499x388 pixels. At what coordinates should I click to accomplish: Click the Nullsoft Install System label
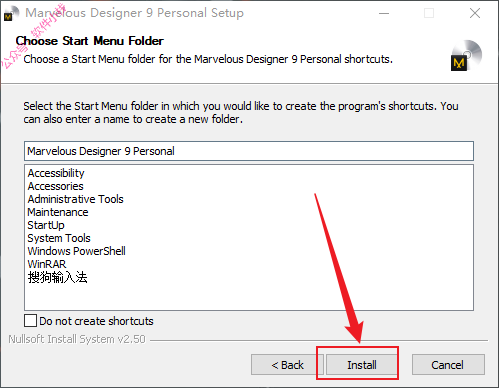pyautogui.click(x=77, y=339)
